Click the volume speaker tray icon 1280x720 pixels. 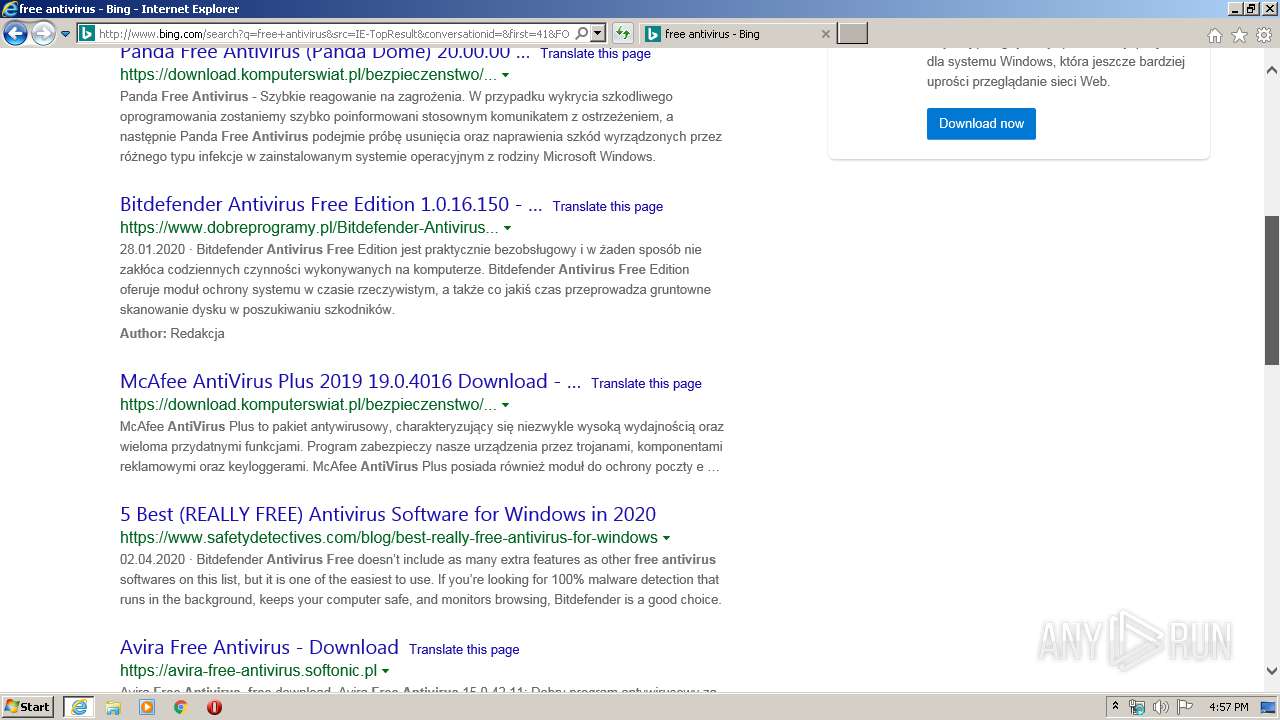coord(1161,707)
